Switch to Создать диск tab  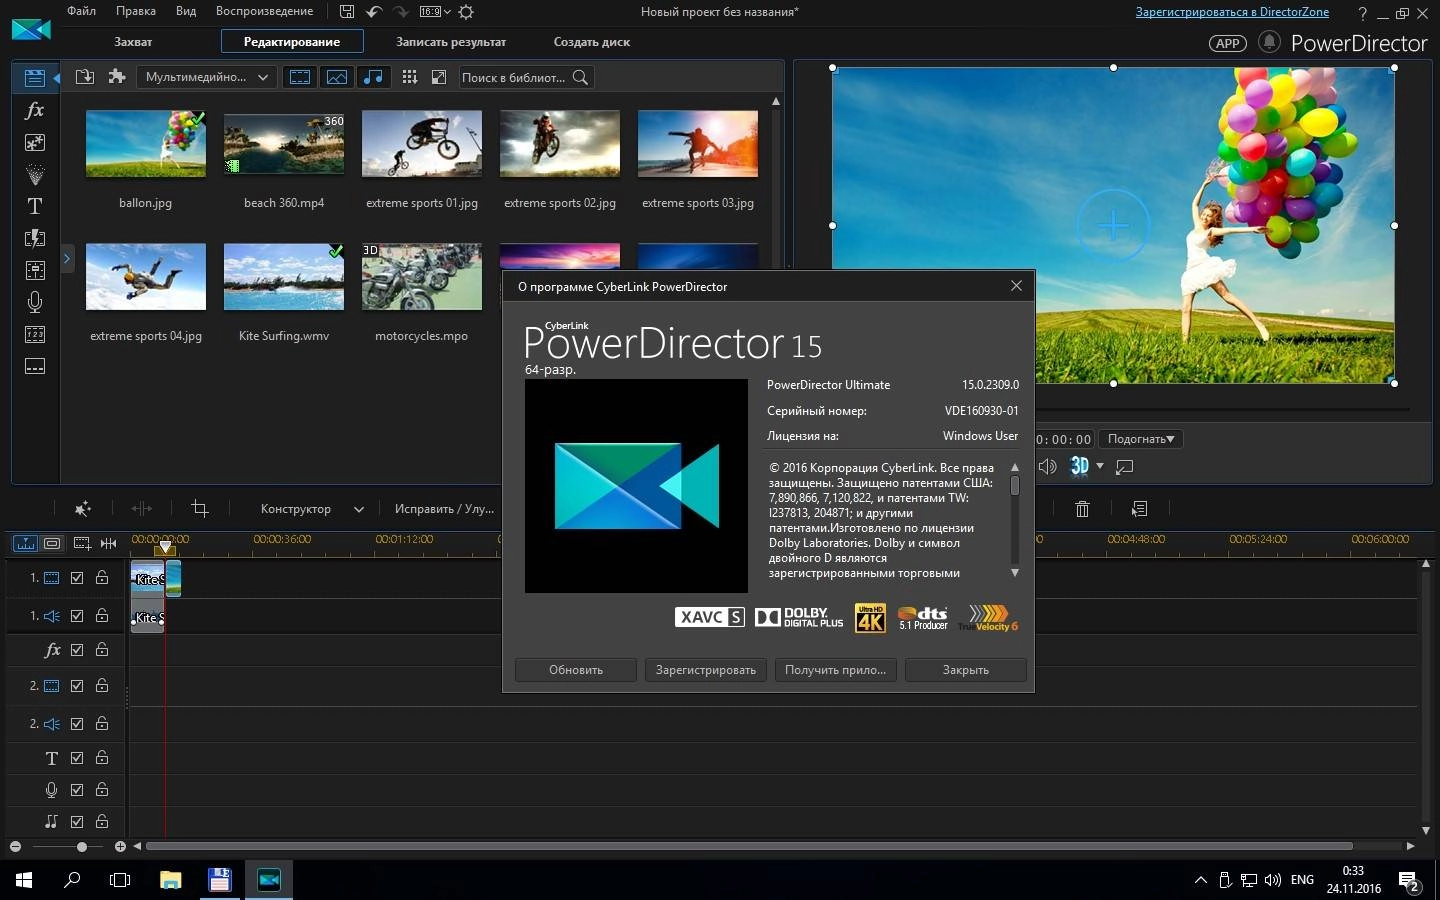point(592,42)
